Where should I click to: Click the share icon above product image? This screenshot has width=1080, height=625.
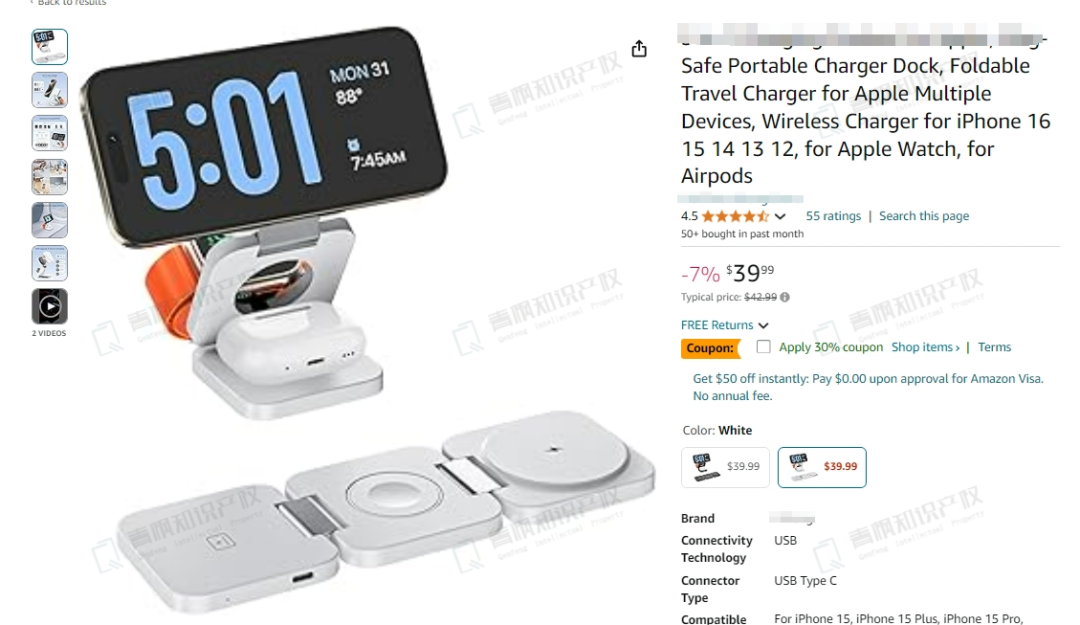point(638,48)
